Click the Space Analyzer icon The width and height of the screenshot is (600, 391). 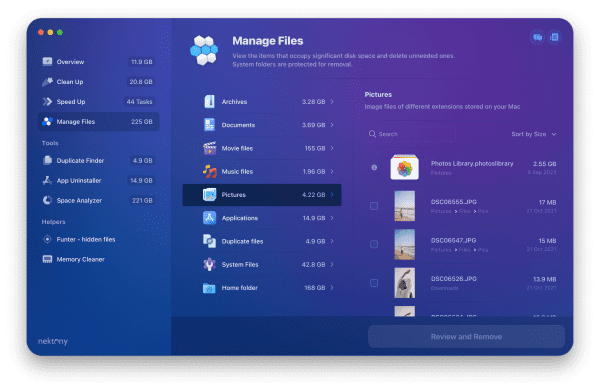[47, 200]
